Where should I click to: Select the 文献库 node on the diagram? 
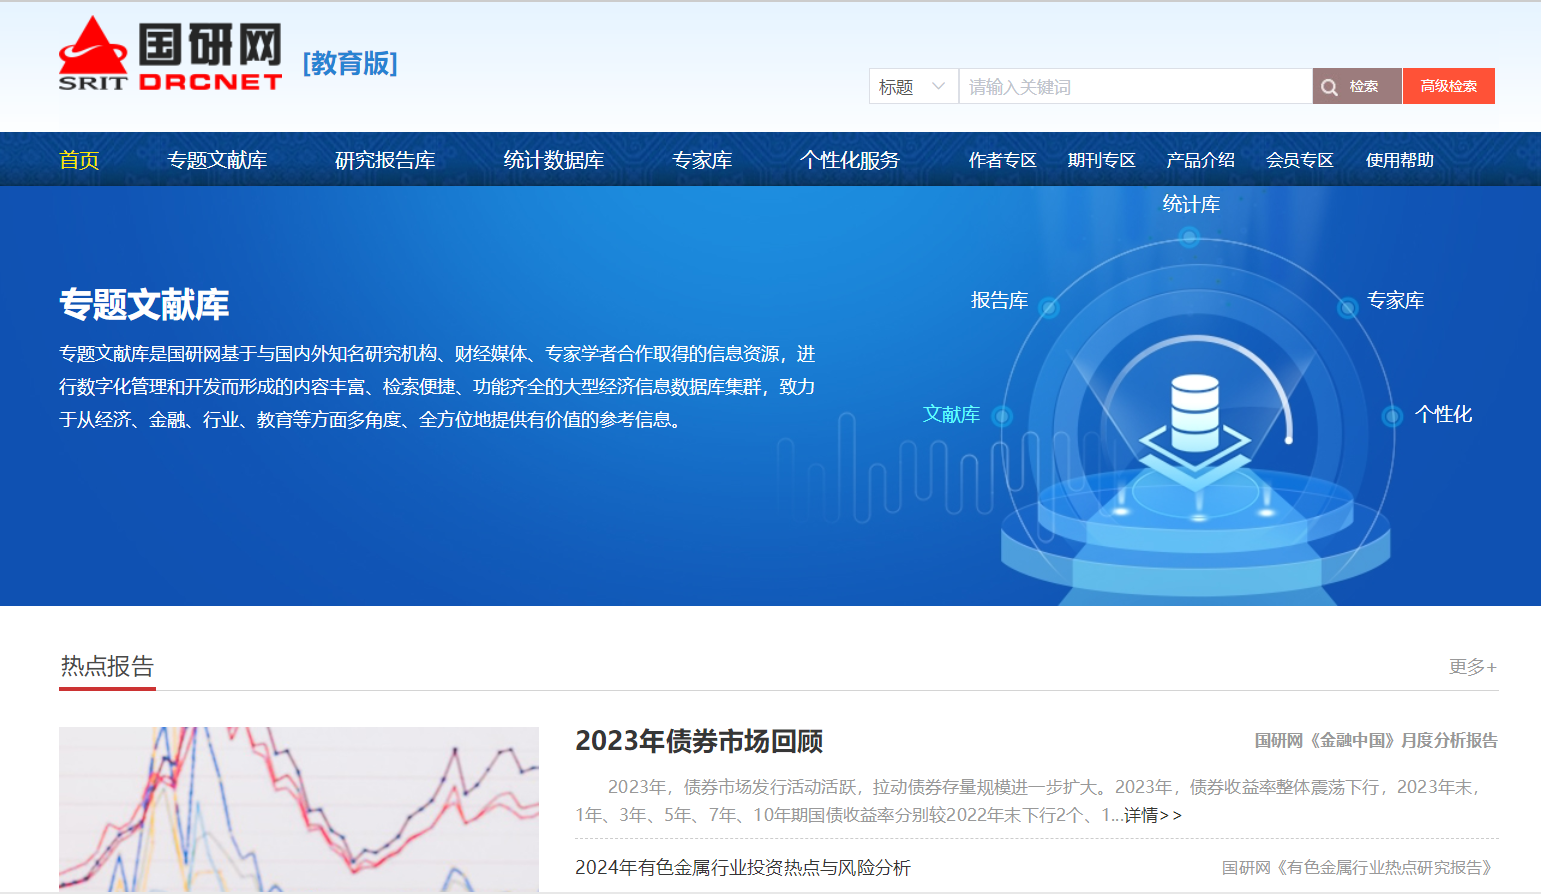coord(1002,416)
